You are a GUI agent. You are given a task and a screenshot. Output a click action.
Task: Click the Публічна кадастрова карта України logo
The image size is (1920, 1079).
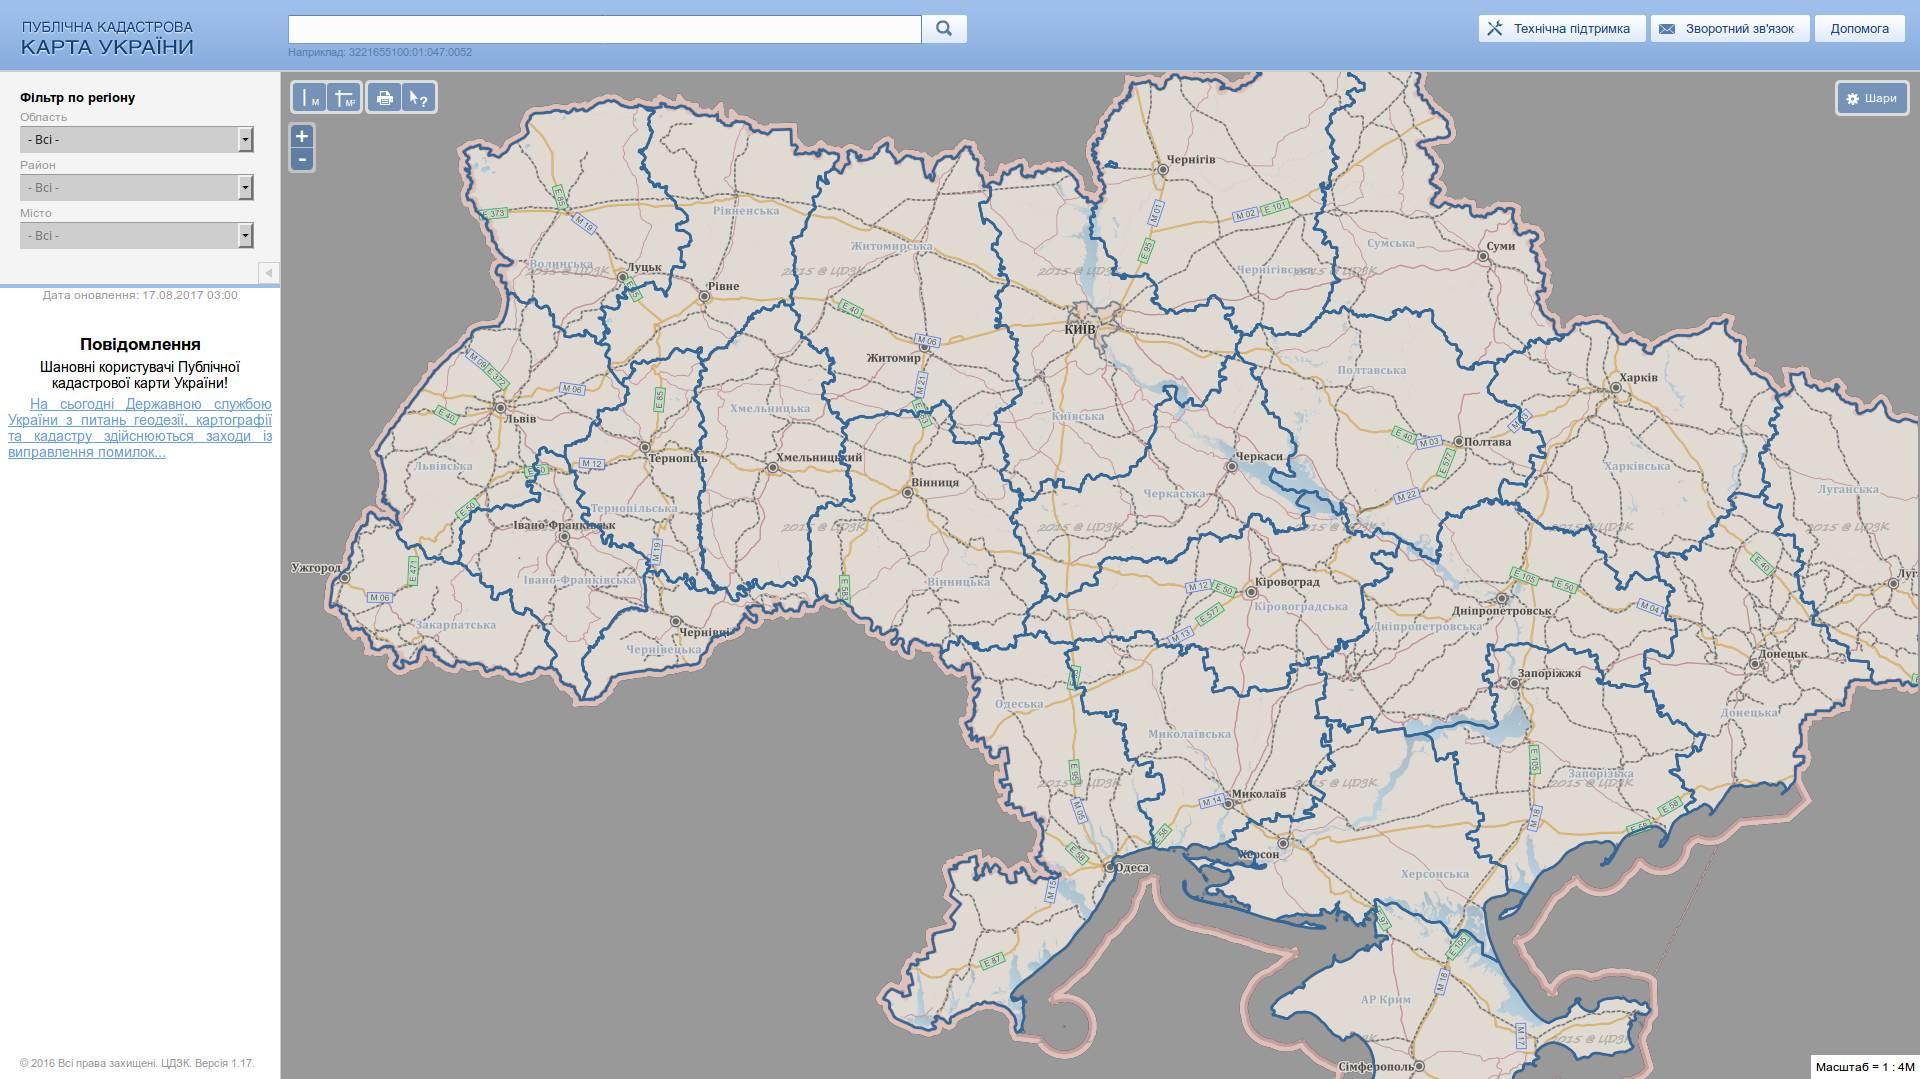pos(107,38)
